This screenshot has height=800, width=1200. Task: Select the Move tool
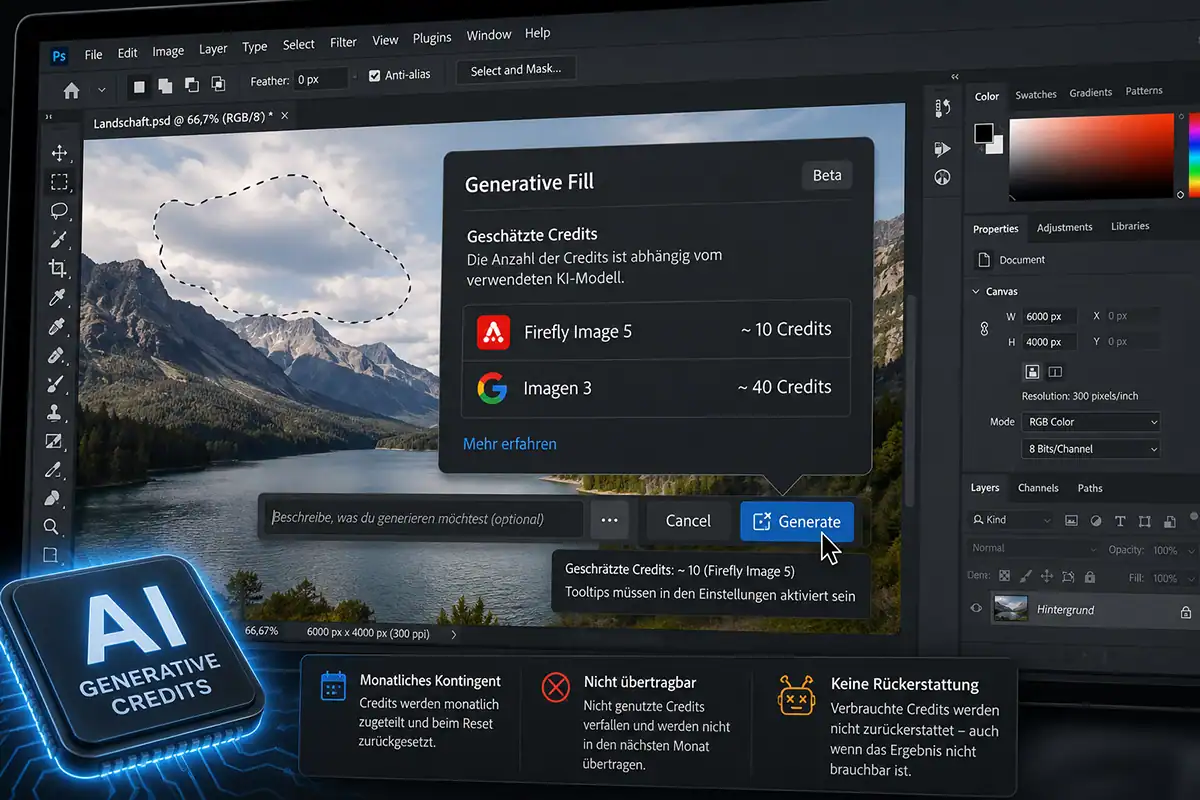59,153
